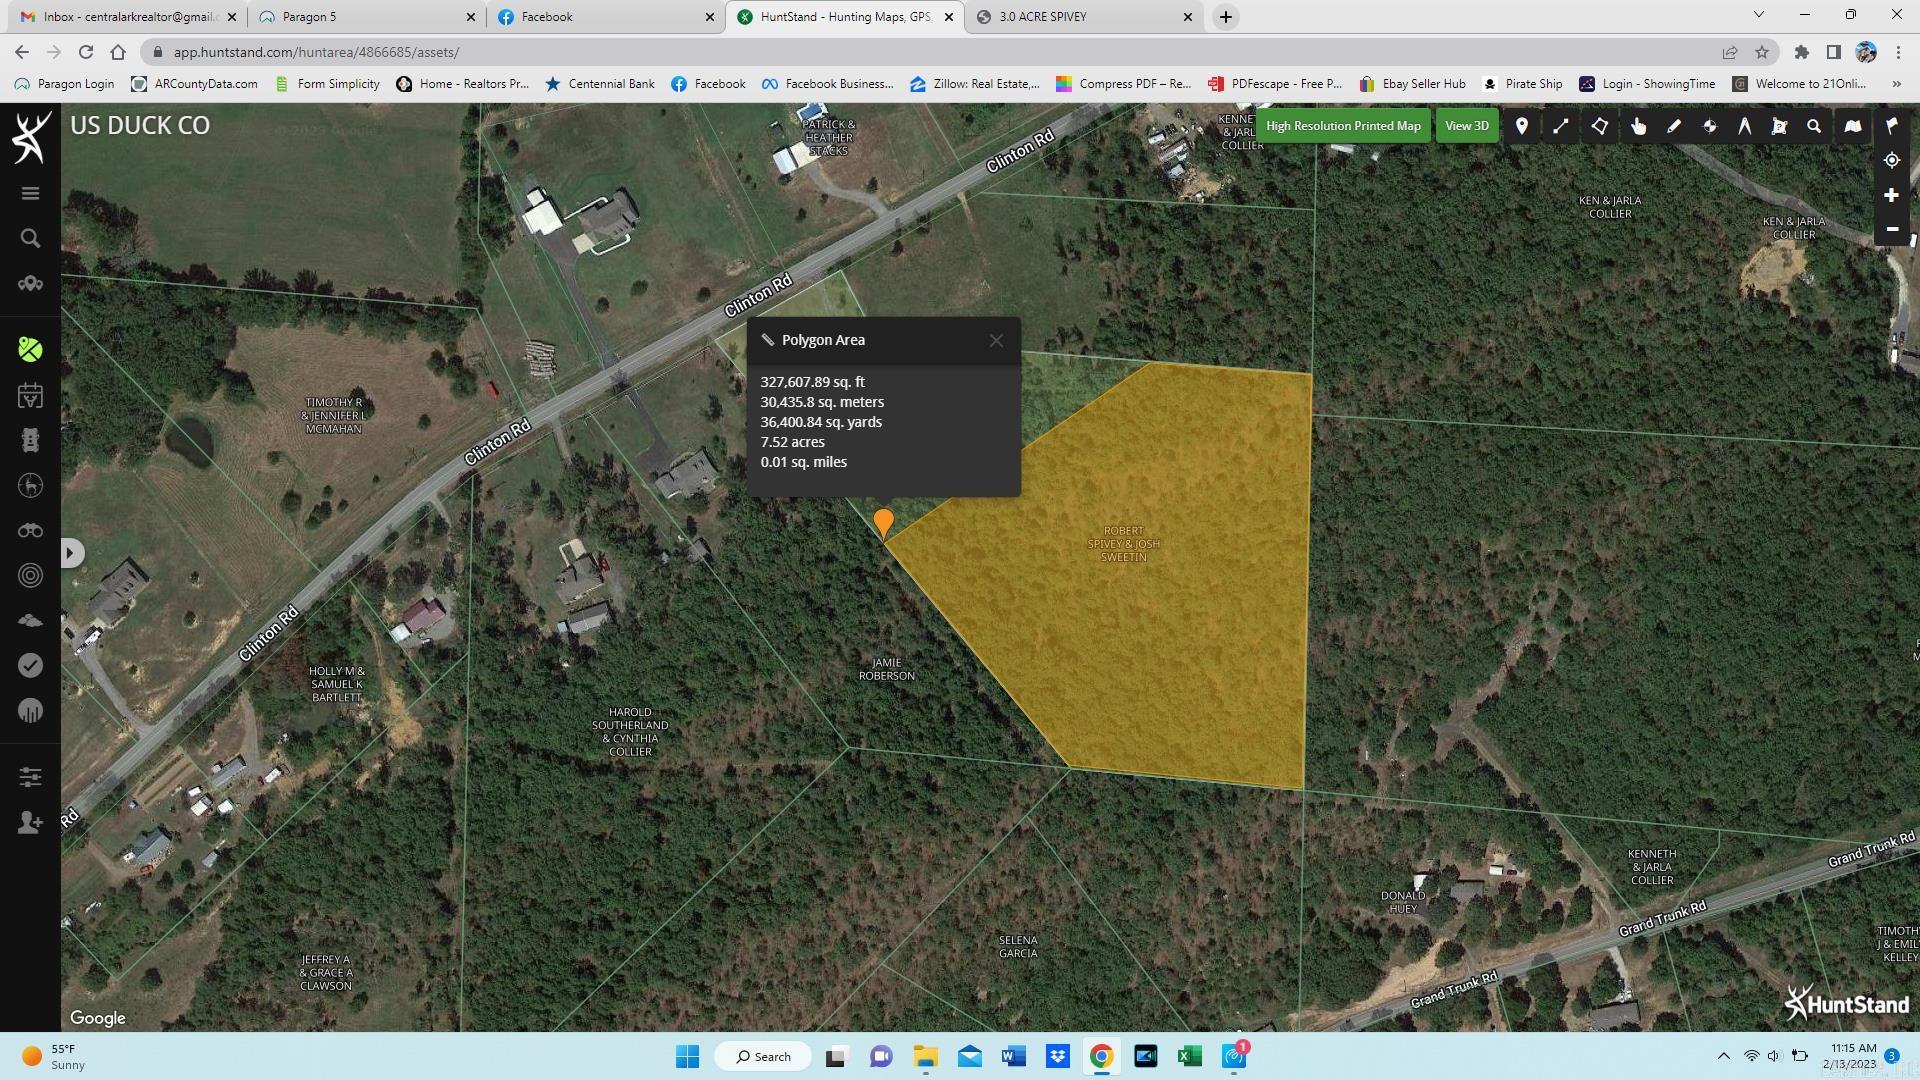Viewport: 1920px width, 1080px height.
Task: Show hidden system tray icons
Action: coord(1723,1056)
